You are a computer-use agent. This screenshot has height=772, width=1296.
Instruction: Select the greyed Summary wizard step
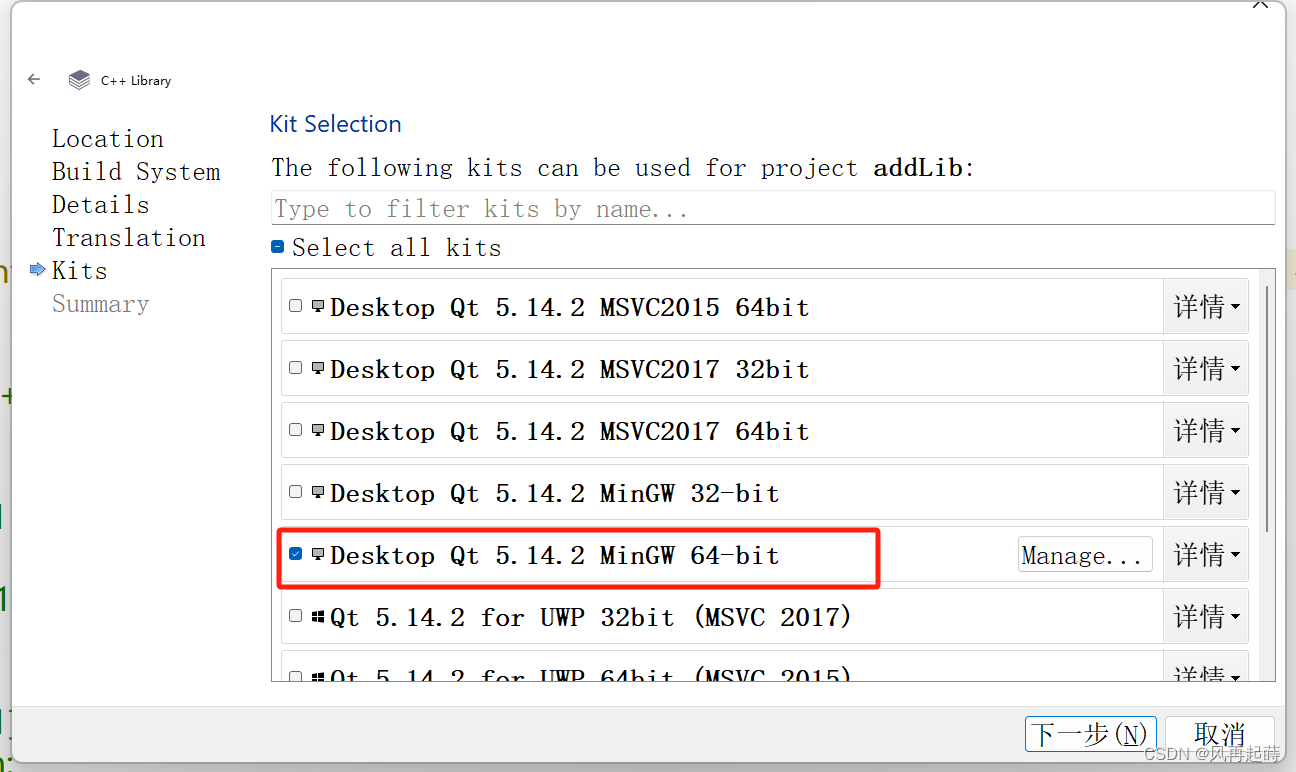101,304
